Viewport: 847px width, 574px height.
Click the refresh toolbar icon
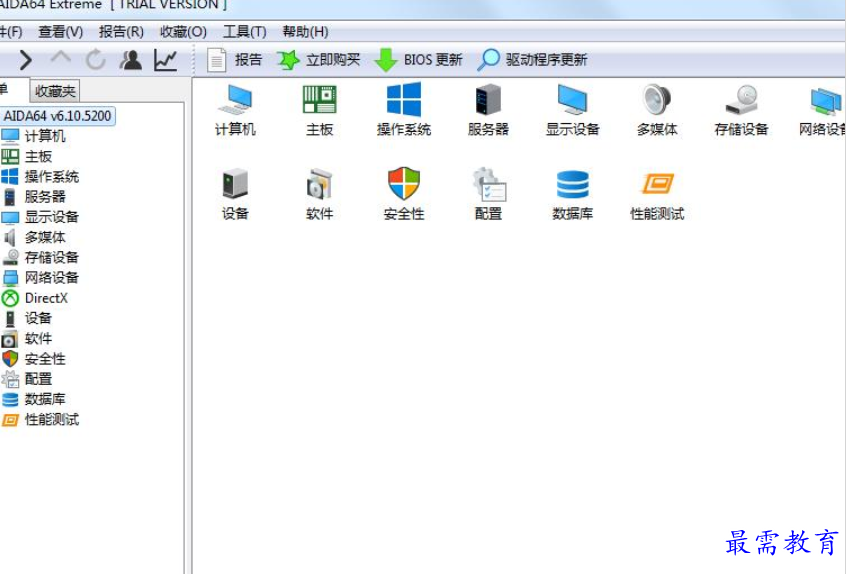(x=96, y=60)
